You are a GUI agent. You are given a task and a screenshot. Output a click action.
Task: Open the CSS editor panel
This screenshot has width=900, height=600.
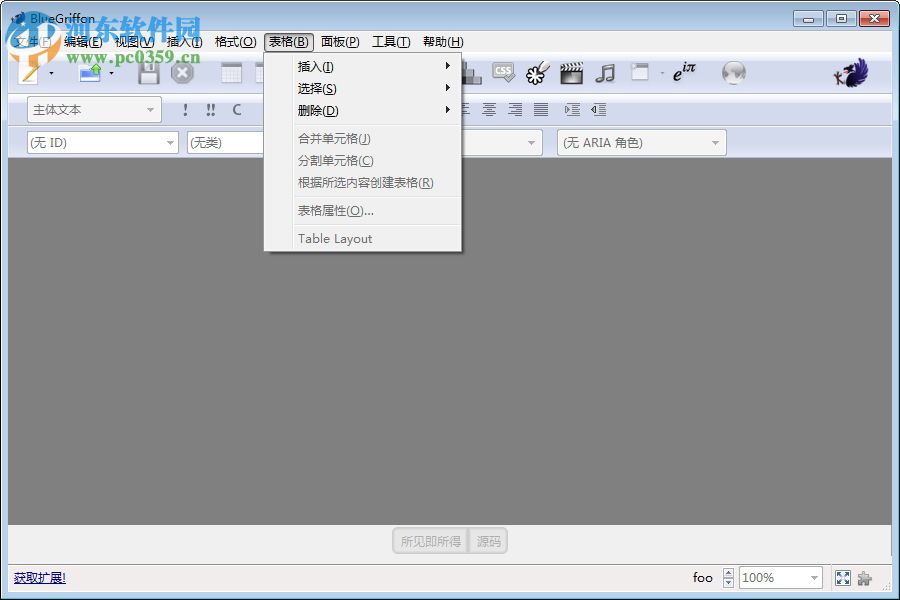pos(502,73)
